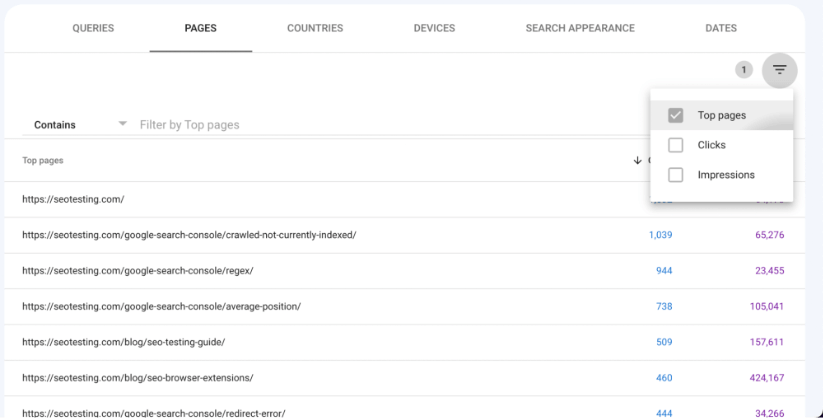Select the seo-browser-extensions blog URL

point(138,378)
